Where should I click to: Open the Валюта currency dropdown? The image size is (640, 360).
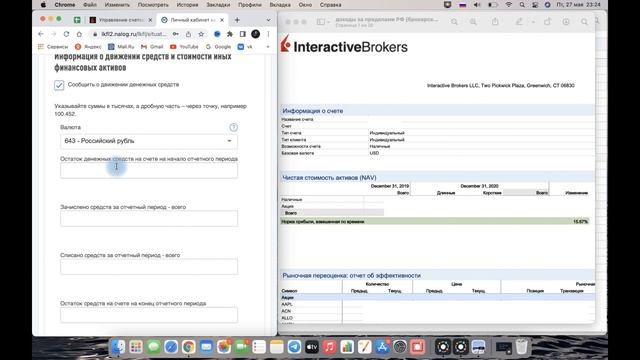click(x=149, y=141)
